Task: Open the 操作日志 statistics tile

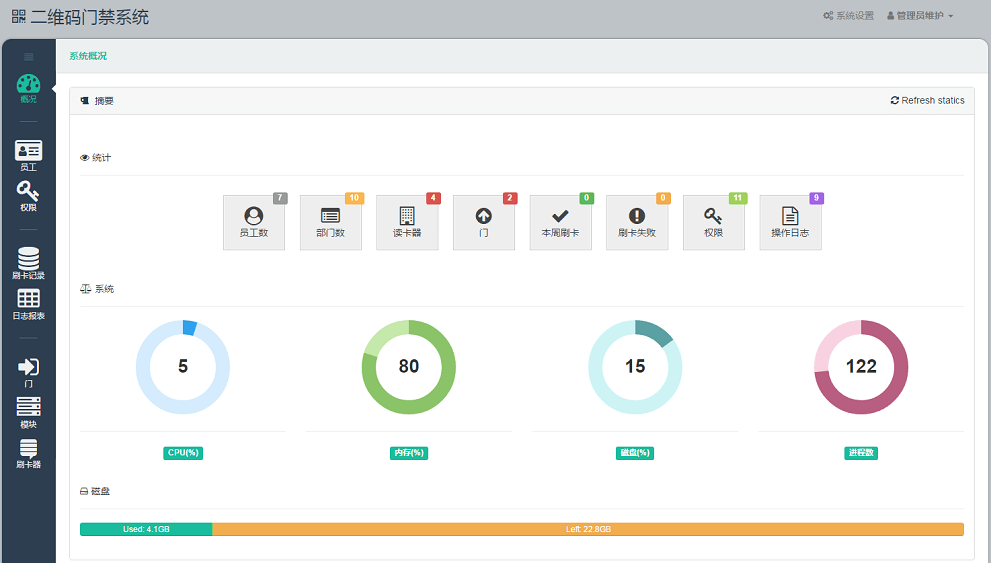Action: pos(790,222)
